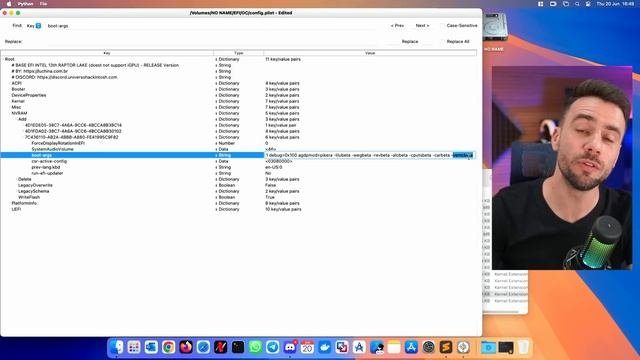Click in the boot-args value edit field

tap(370, 155)
